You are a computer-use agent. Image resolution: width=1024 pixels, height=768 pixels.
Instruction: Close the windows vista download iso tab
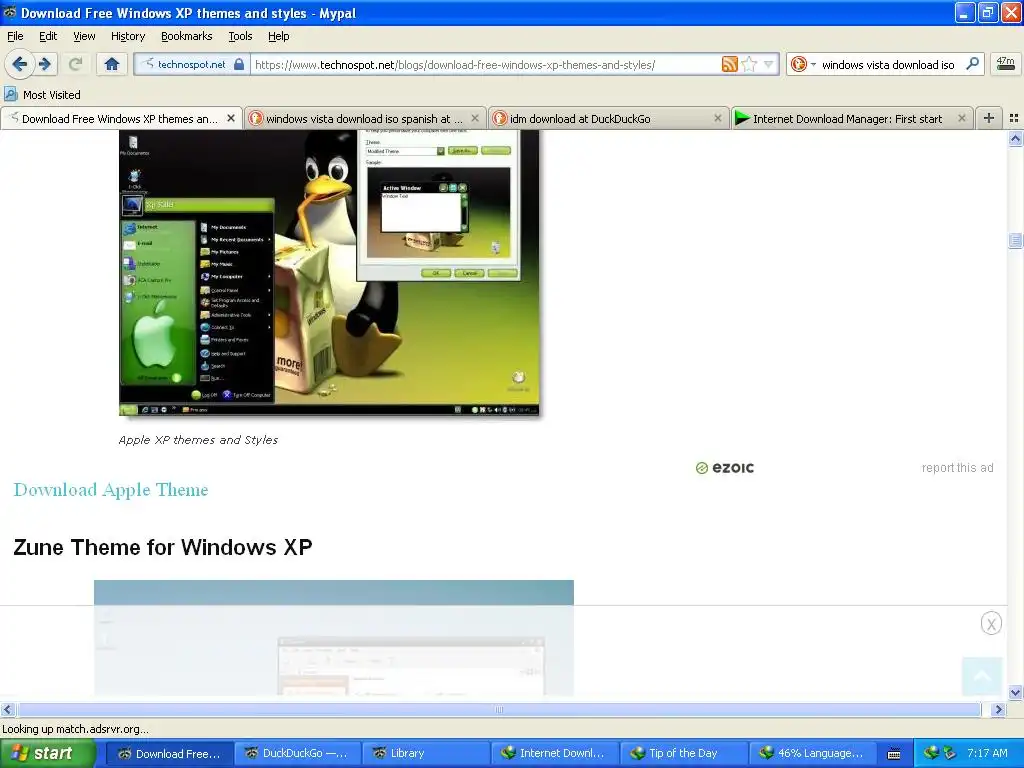[475, 118]
